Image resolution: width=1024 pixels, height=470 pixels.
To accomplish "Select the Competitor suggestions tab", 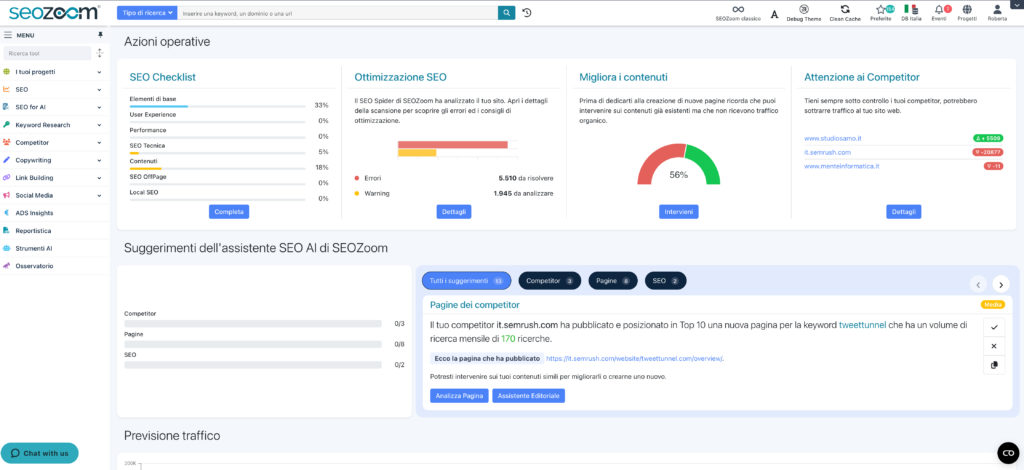I will coord(549,281).
